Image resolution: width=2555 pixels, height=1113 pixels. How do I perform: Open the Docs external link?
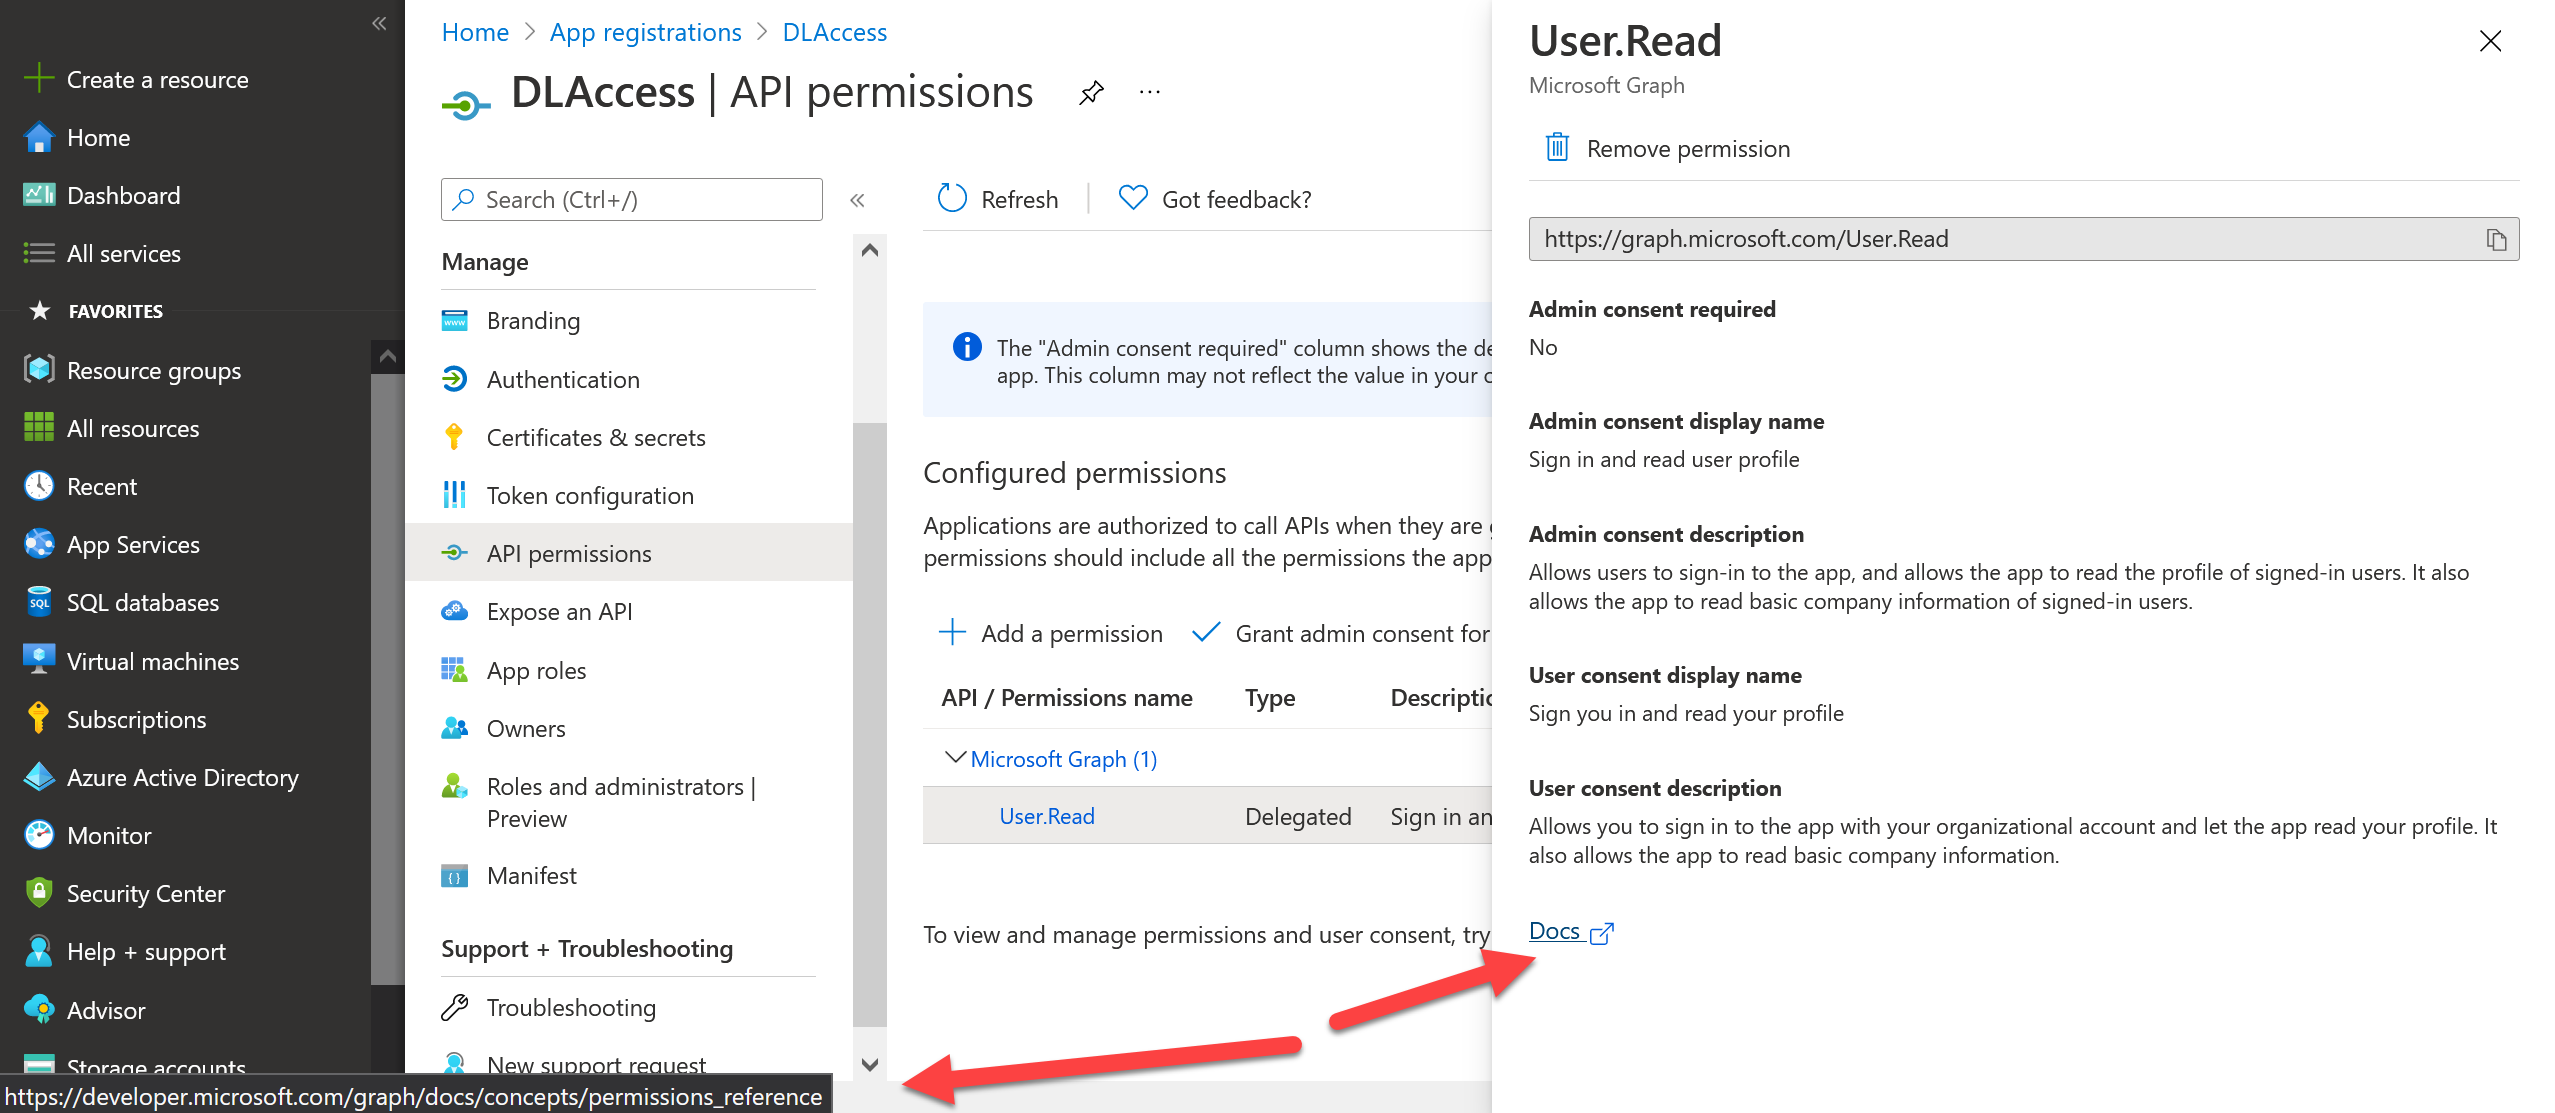pos(1553,931)
